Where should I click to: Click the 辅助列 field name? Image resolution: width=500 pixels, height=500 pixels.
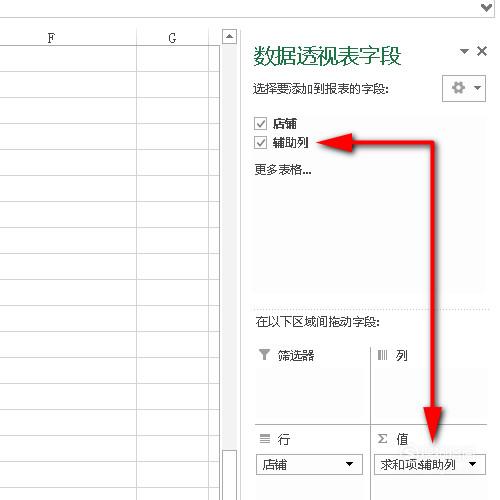[x=290, y=143]
